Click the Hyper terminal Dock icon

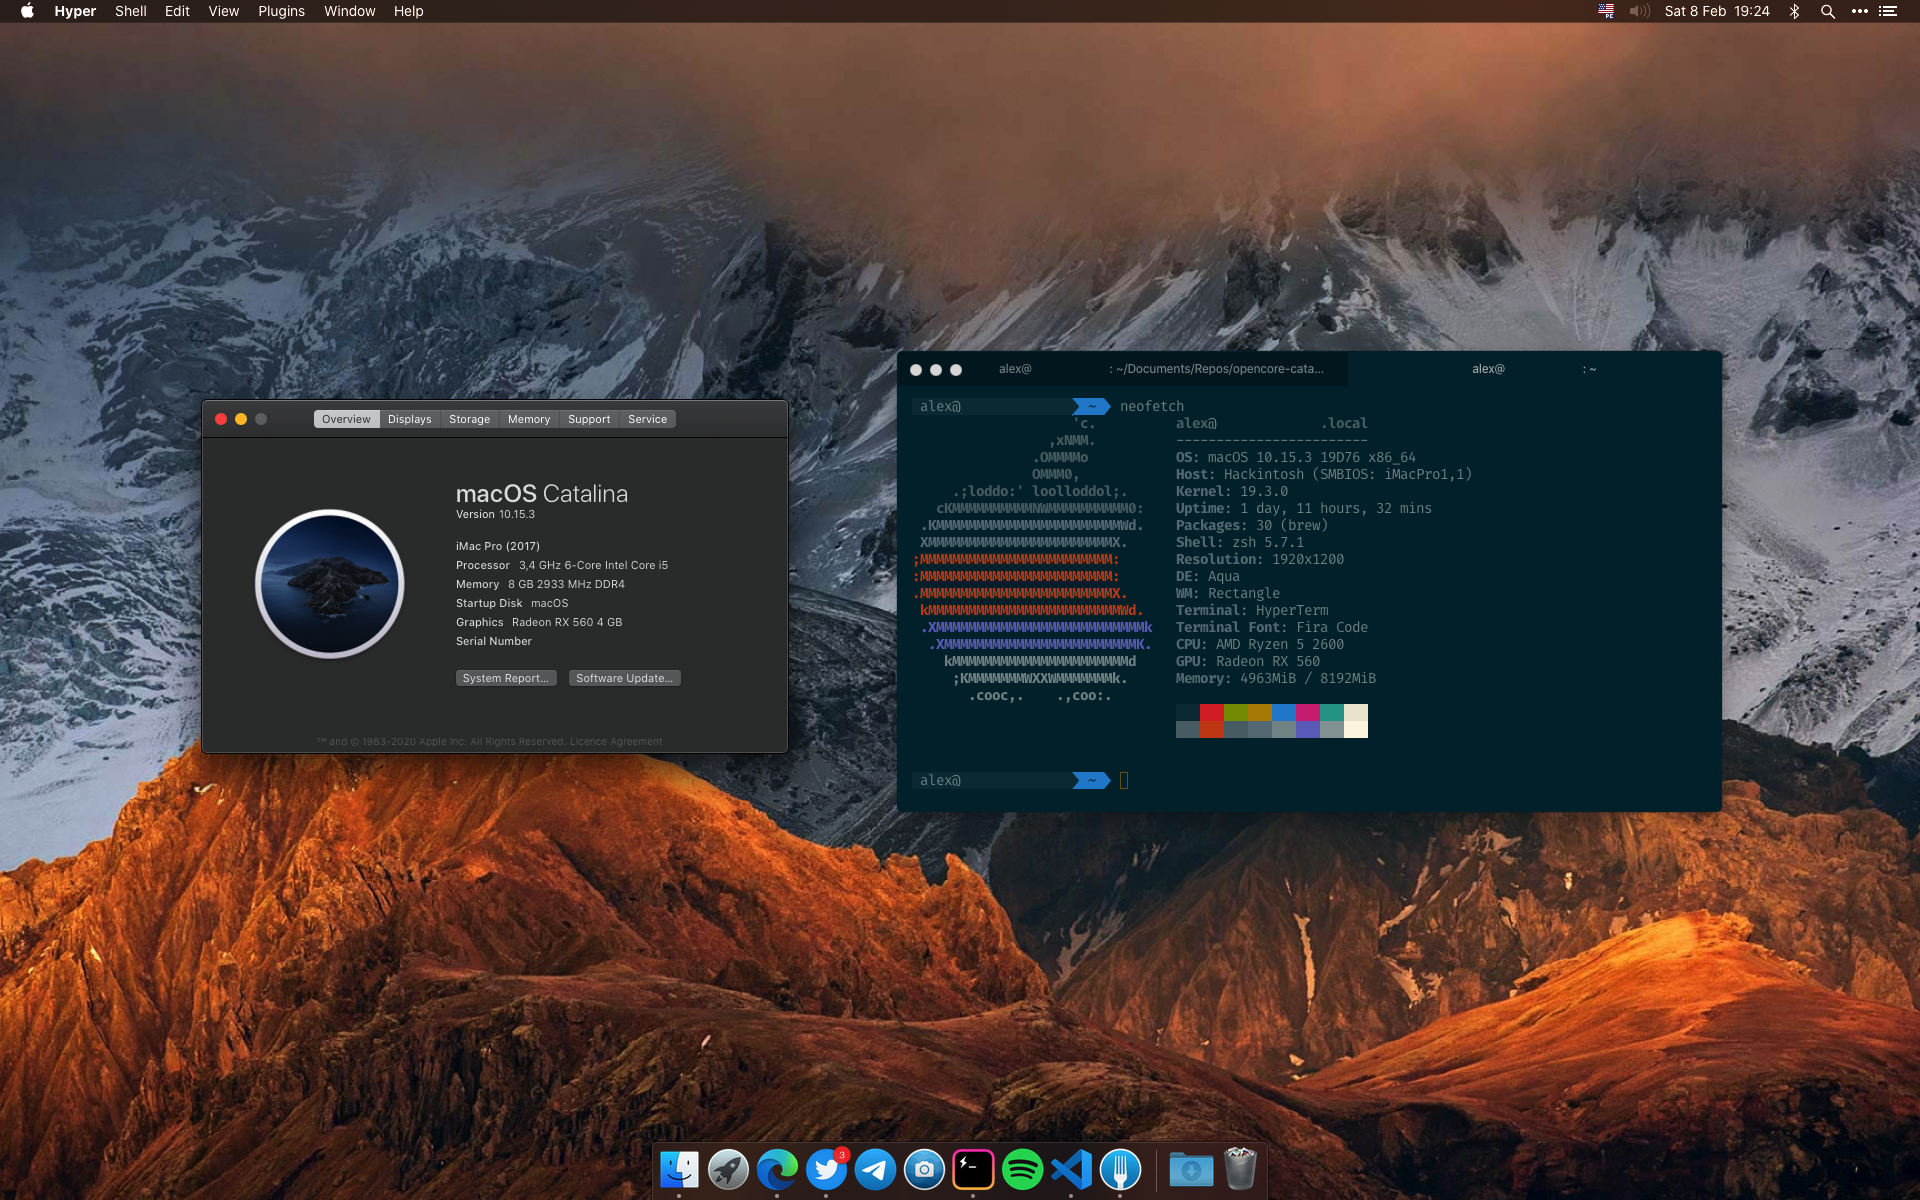click(973, 1169)
